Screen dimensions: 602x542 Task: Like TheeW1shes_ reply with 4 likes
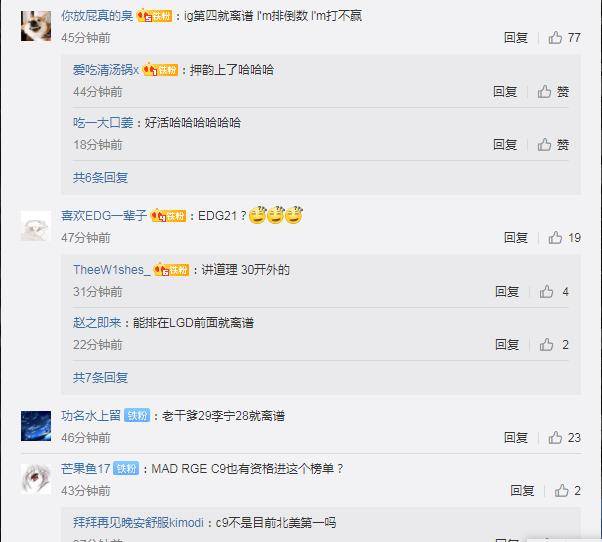click(554, 292)
